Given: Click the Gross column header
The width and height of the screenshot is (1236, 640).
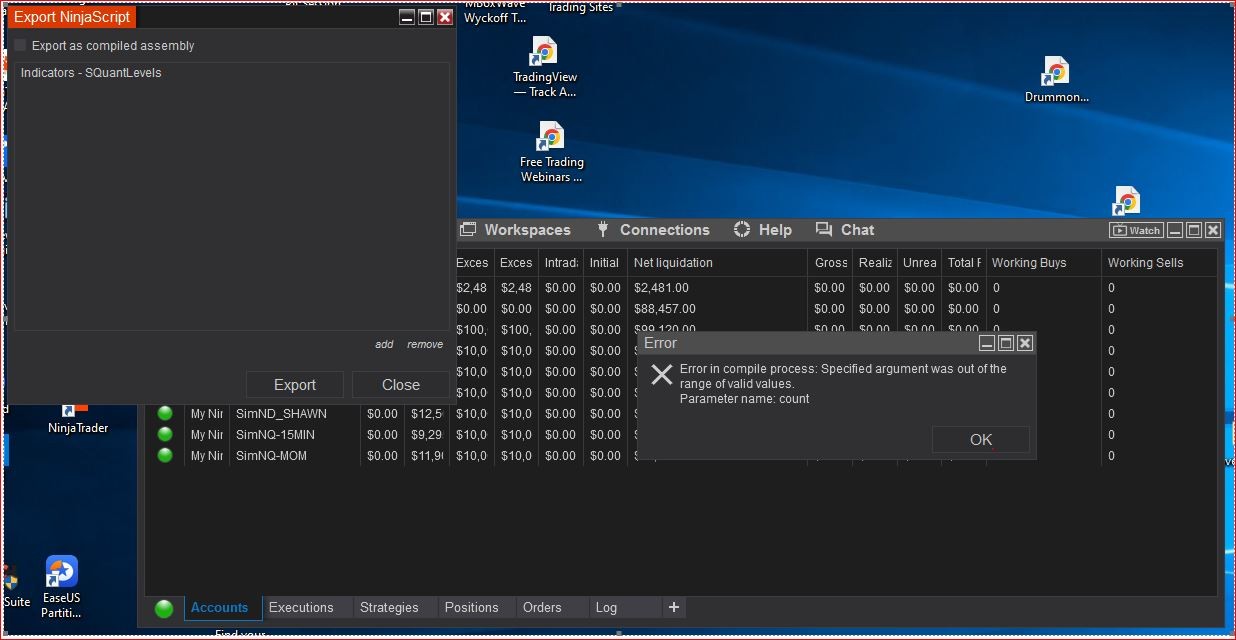Looking at the screenshot, I should tap(830, 263).
